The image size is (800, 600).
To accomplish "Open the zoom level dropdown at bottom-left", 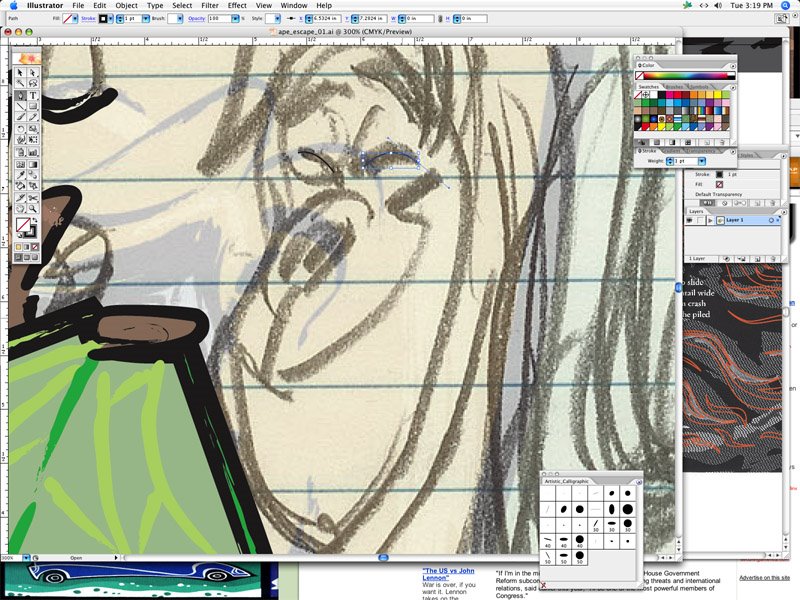I will [x=26, y=558].
